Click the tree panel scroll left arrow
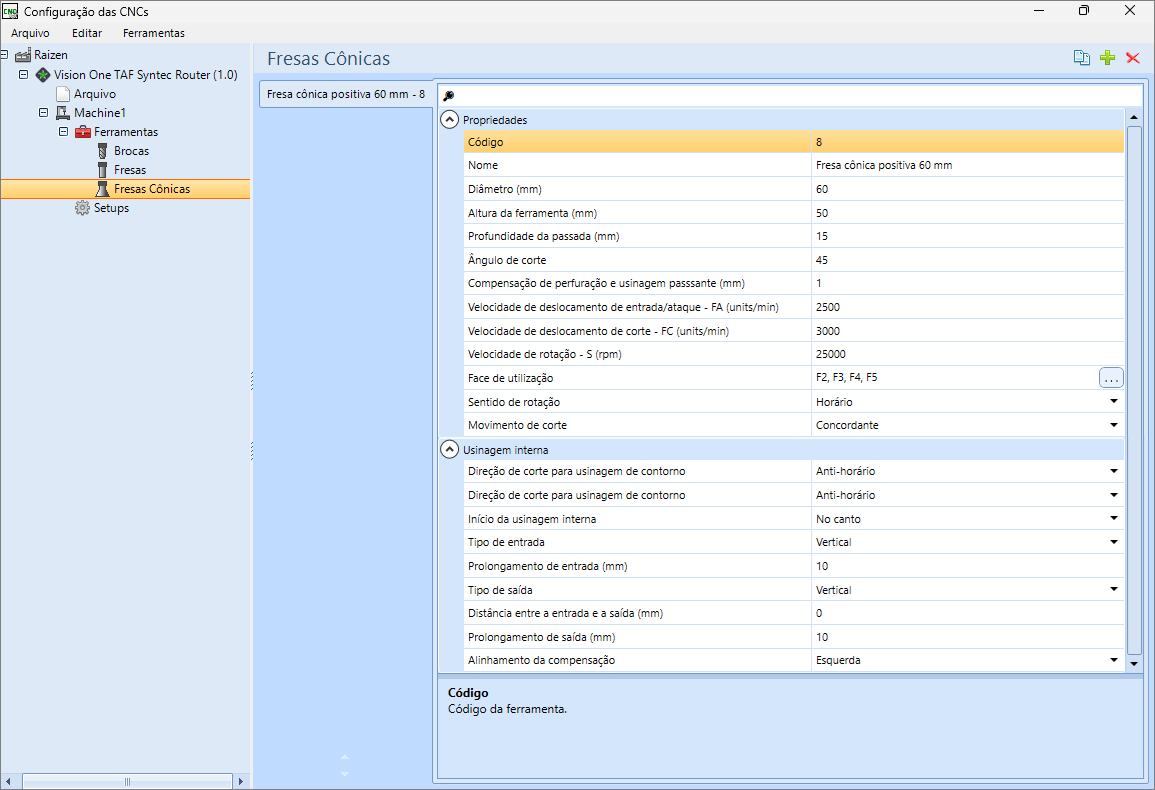Viewport: 1155px width, 790px height. (x=8, y=781)
